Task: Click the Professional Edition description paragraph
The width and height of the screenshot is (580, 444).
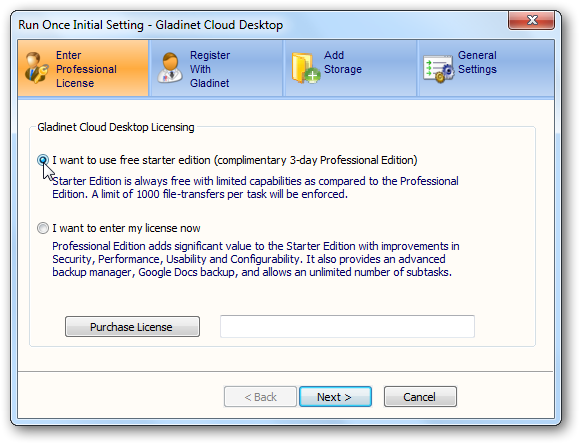Action: point(256,259)
